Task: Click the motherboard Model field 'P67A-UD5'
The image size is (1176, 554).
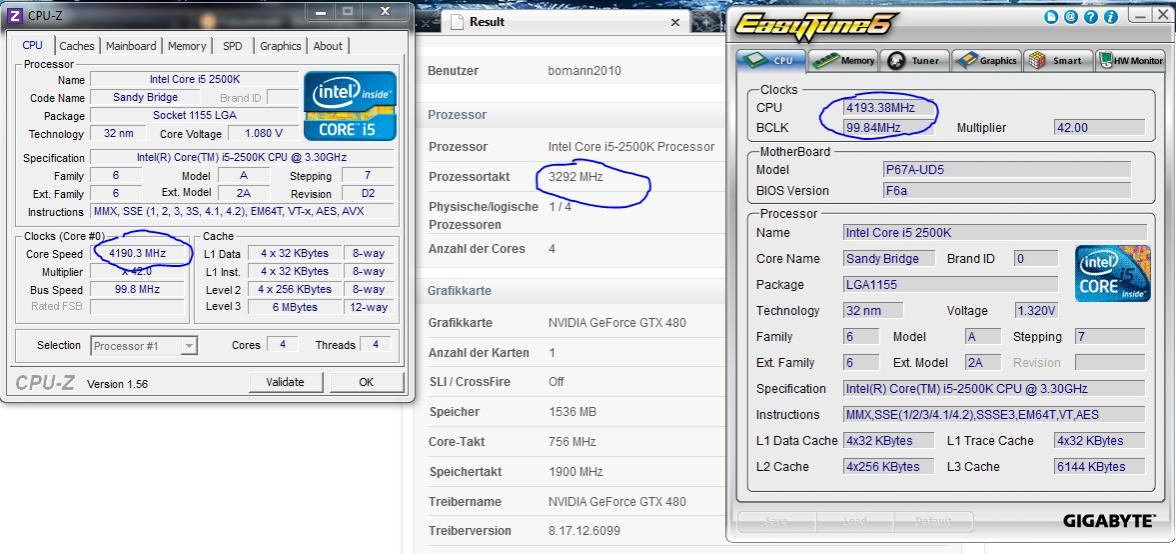Action: coord(1006,169)
